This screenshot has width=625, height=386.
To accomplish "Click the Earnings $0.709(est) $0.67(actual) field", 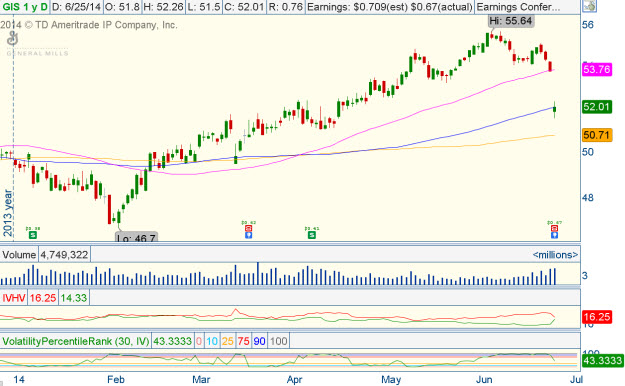I will (x=389, y=7).
